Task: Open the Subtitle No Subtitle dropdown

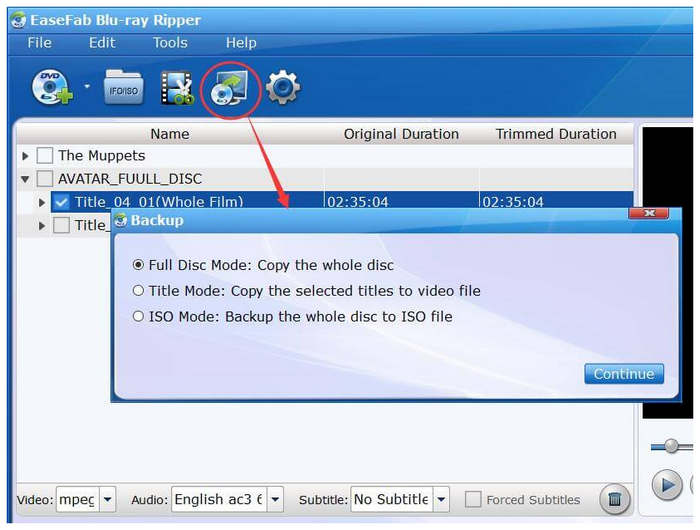Action: click(x=442, y=499)
